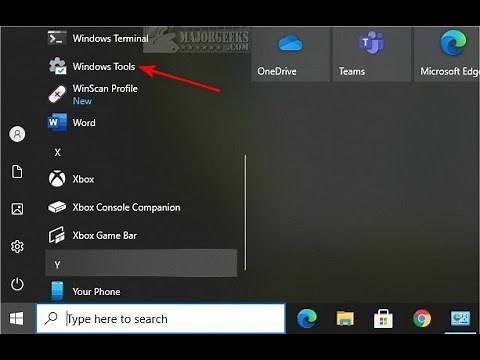The width and height of the screenshot is (480, 360).
Task: Open Windows Terminal from the app list
Action: coord(98,38)
